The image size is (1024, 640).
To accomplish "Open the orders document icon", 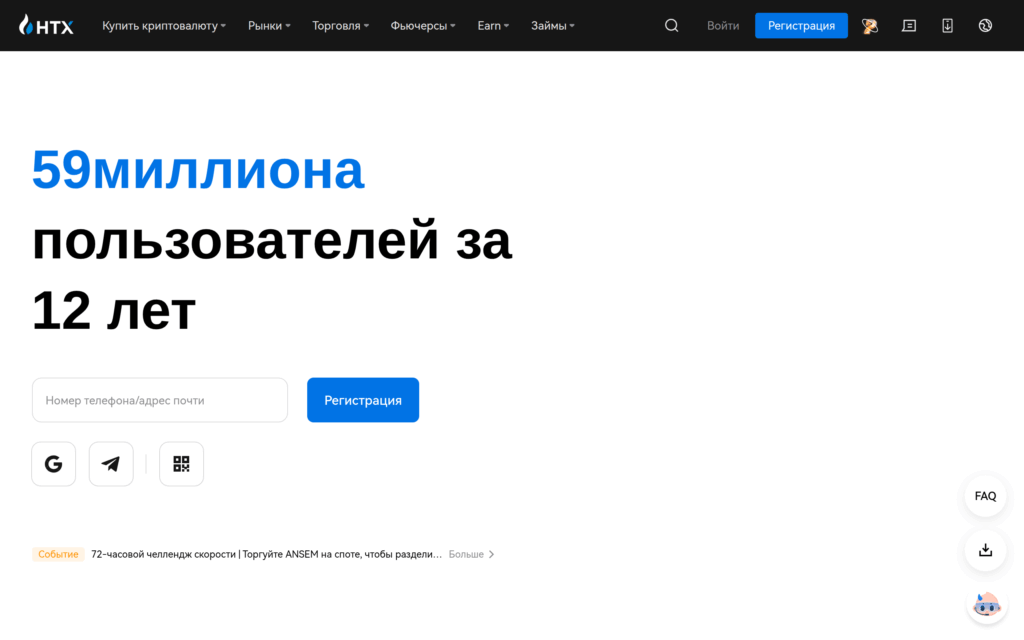I will point(908,25).
